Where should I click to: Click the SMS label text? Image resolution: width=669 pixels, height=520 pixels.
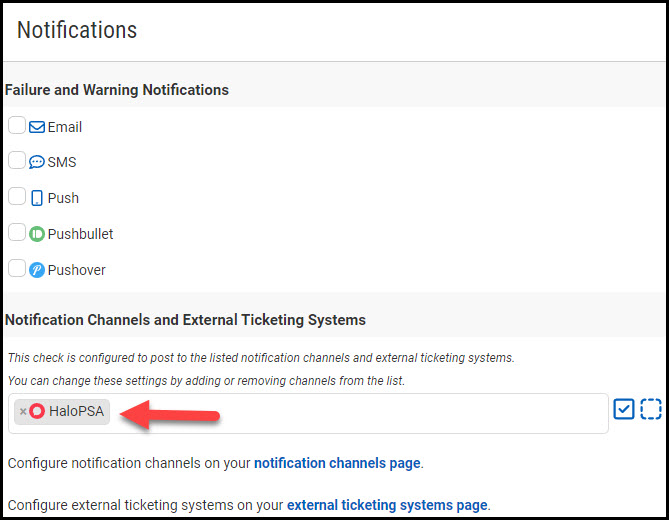62,162
